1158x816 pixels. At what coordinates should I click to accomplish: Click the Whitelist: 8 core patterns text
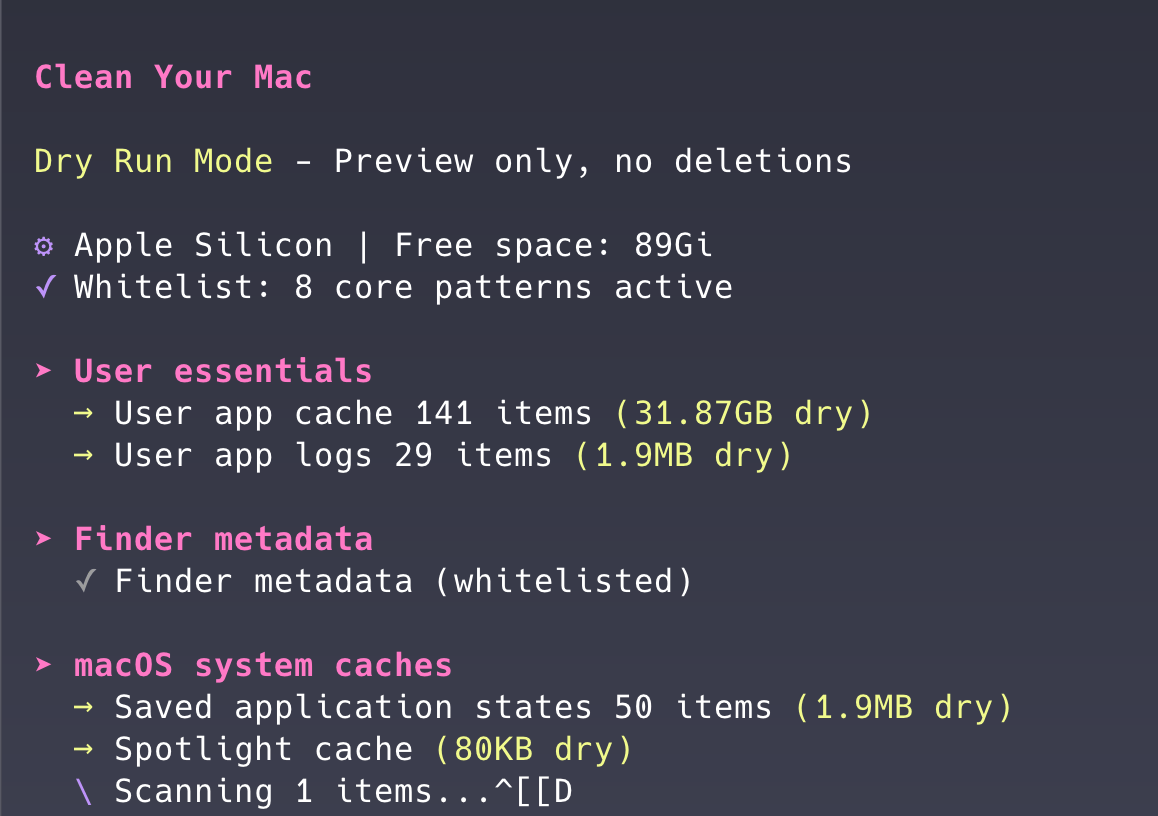(x=403, y=288)
